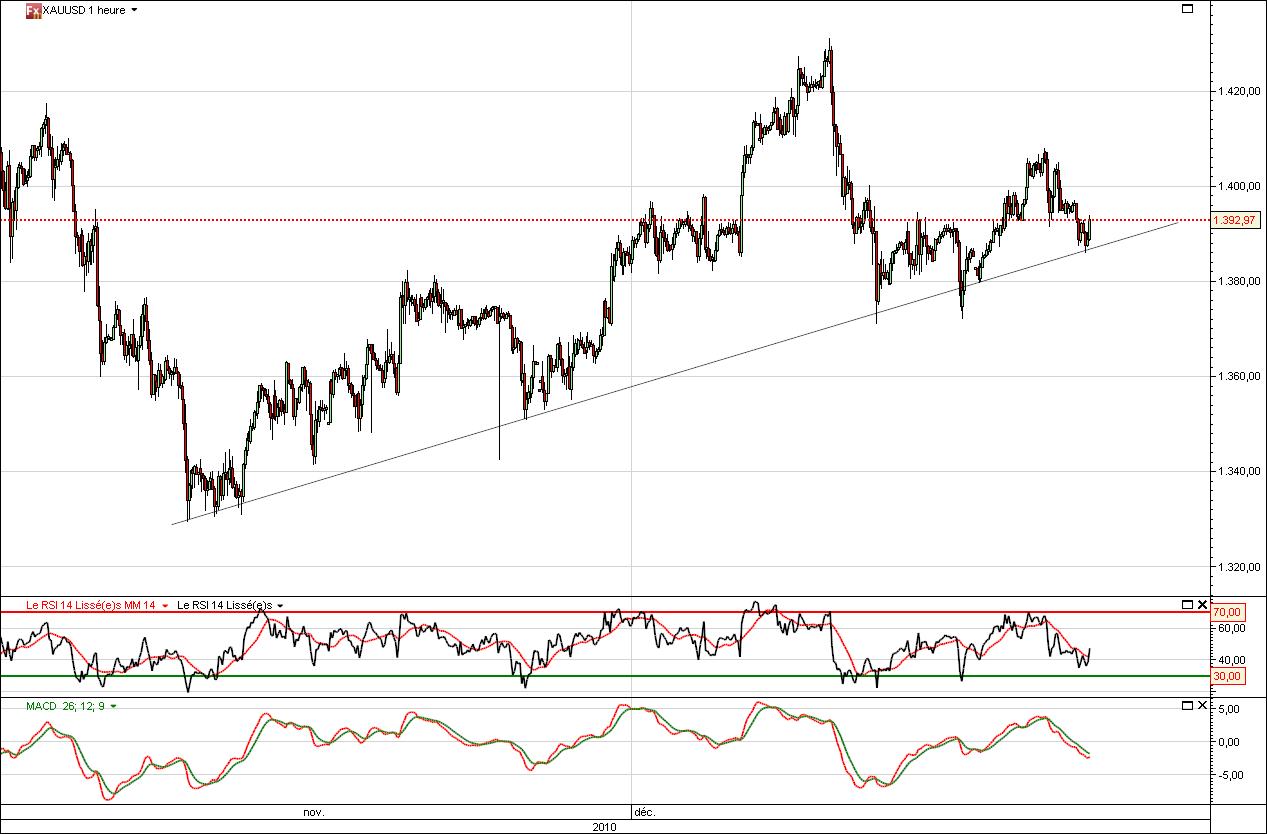The height and width of the screenshot is (834, 1267).
Task: Maximize the MACD indicator panel
Action: 1187,706
